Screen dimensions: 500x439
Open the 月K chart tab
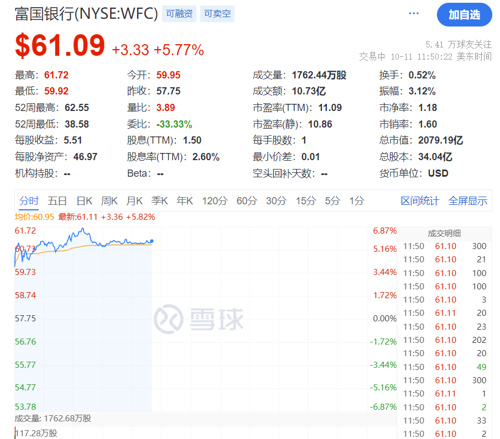pyautogui.click(x=134, y=201)
